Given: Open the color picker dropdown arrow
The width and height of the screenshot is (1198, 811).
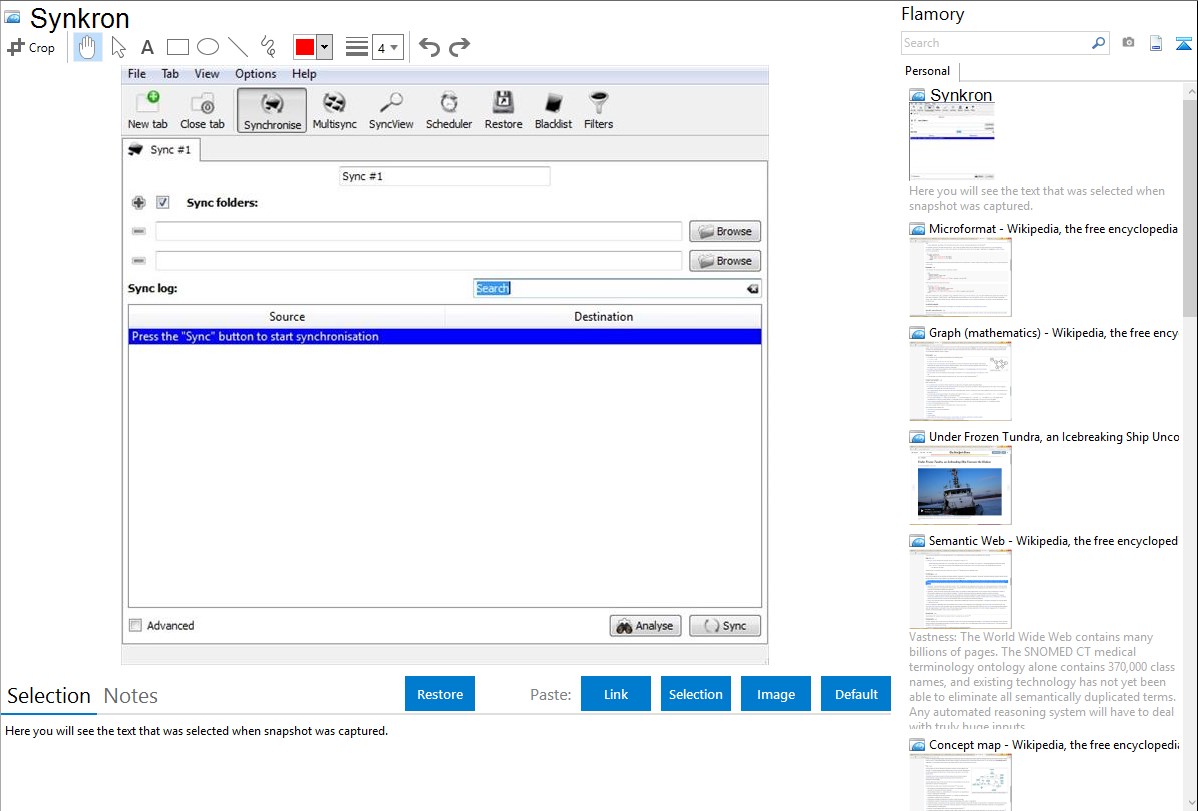Looking at the screenshot, I should pos(324,47).
